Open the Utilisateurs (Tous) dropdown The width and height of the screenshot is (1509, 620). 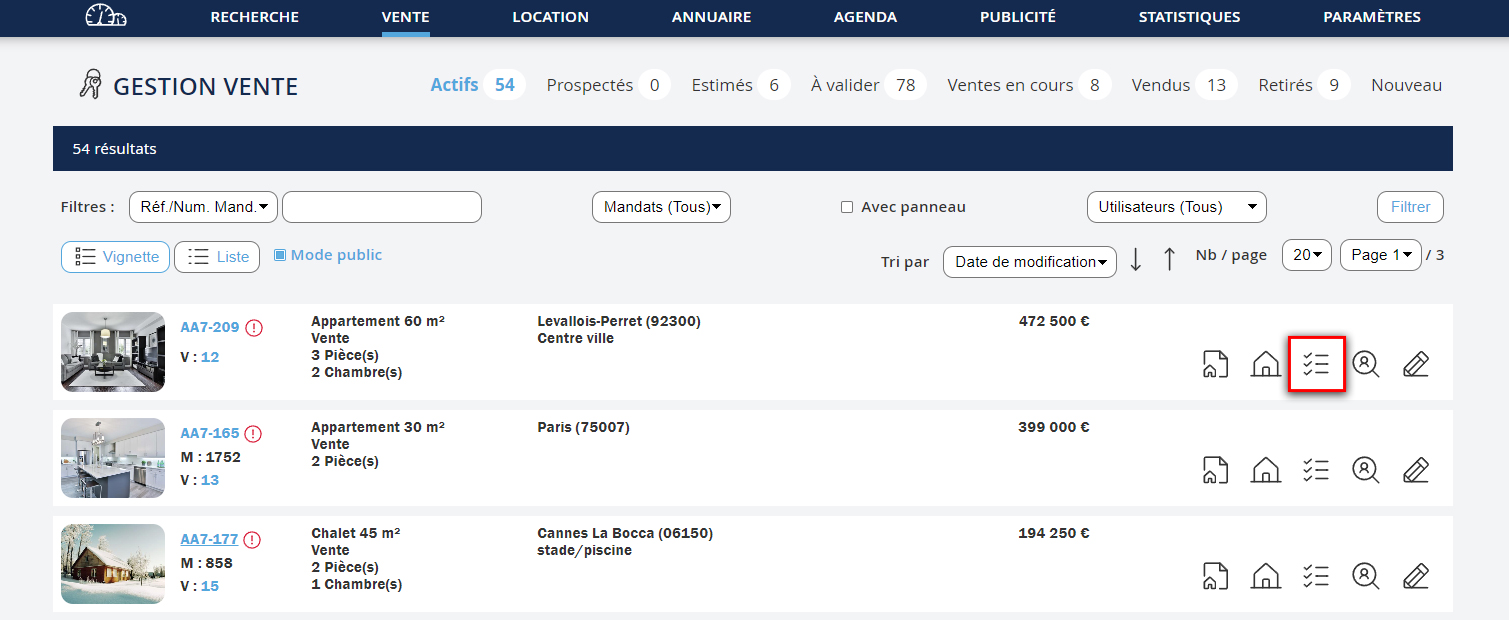1176,207
